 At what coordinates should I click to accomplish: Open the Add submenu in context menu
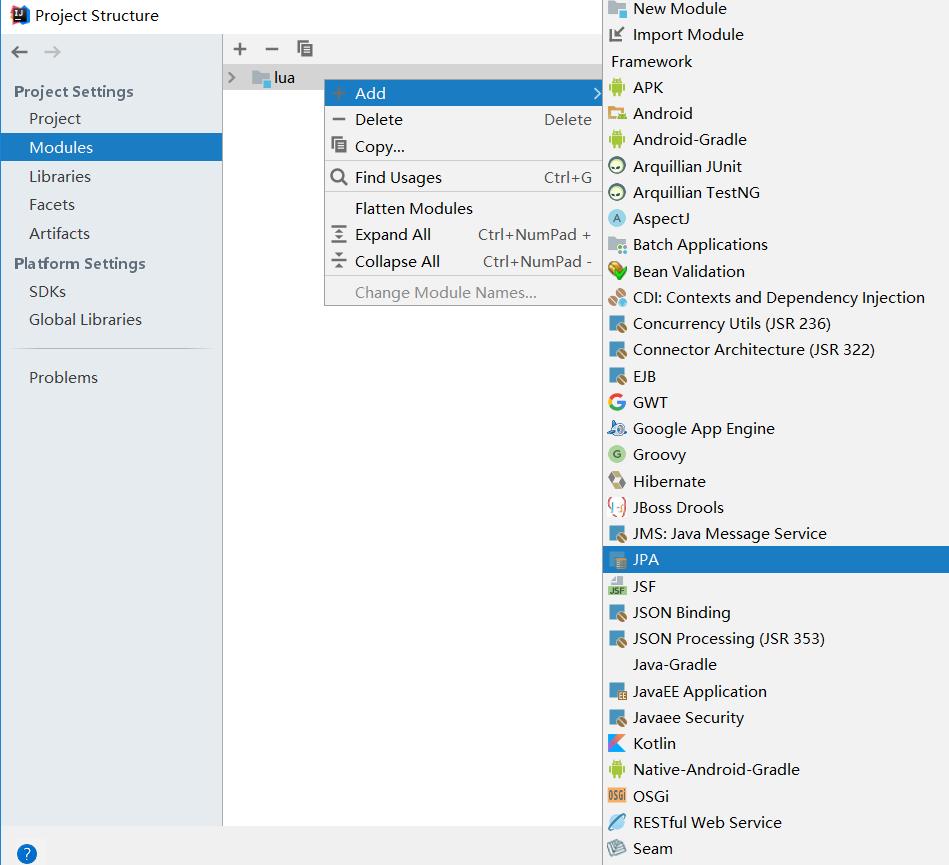pyautogui.click(x=464, y=93)
